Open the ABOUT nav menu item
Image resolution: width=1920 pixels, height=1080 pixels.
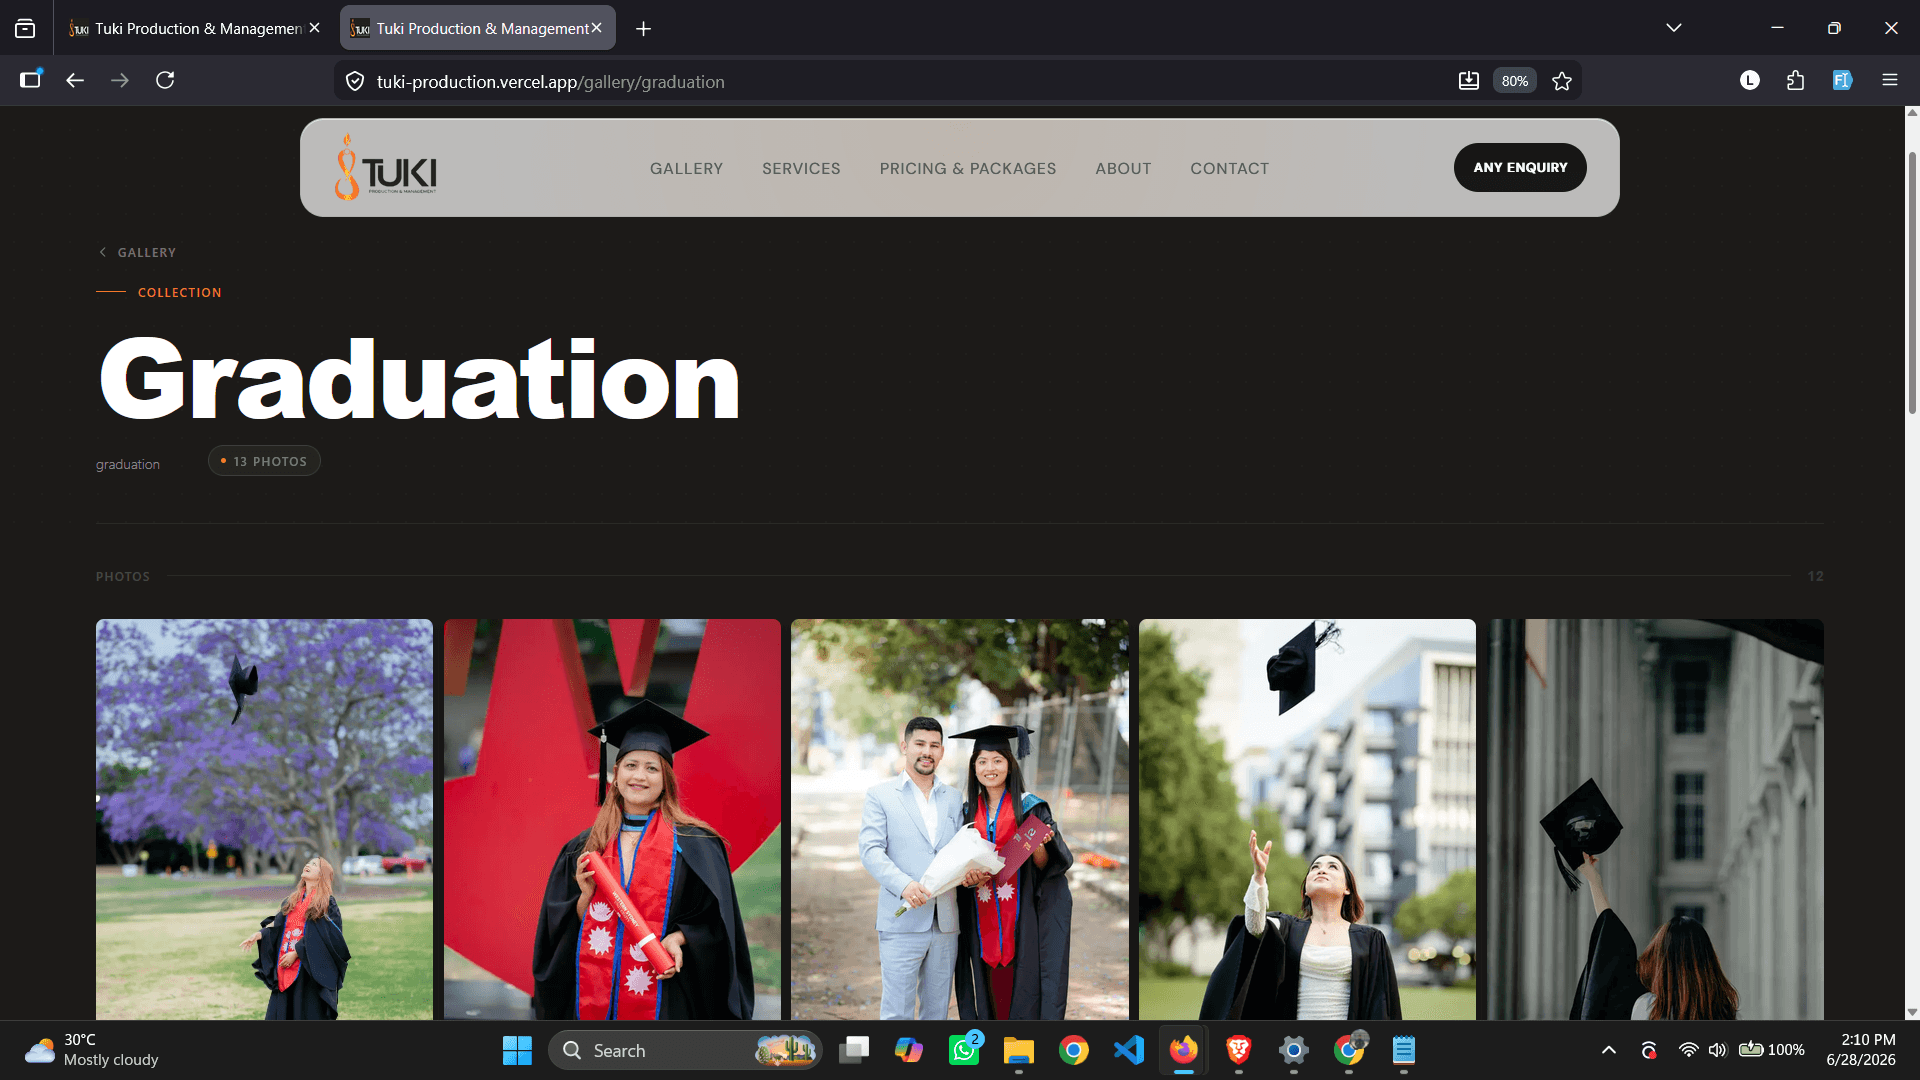(1123, 168)
